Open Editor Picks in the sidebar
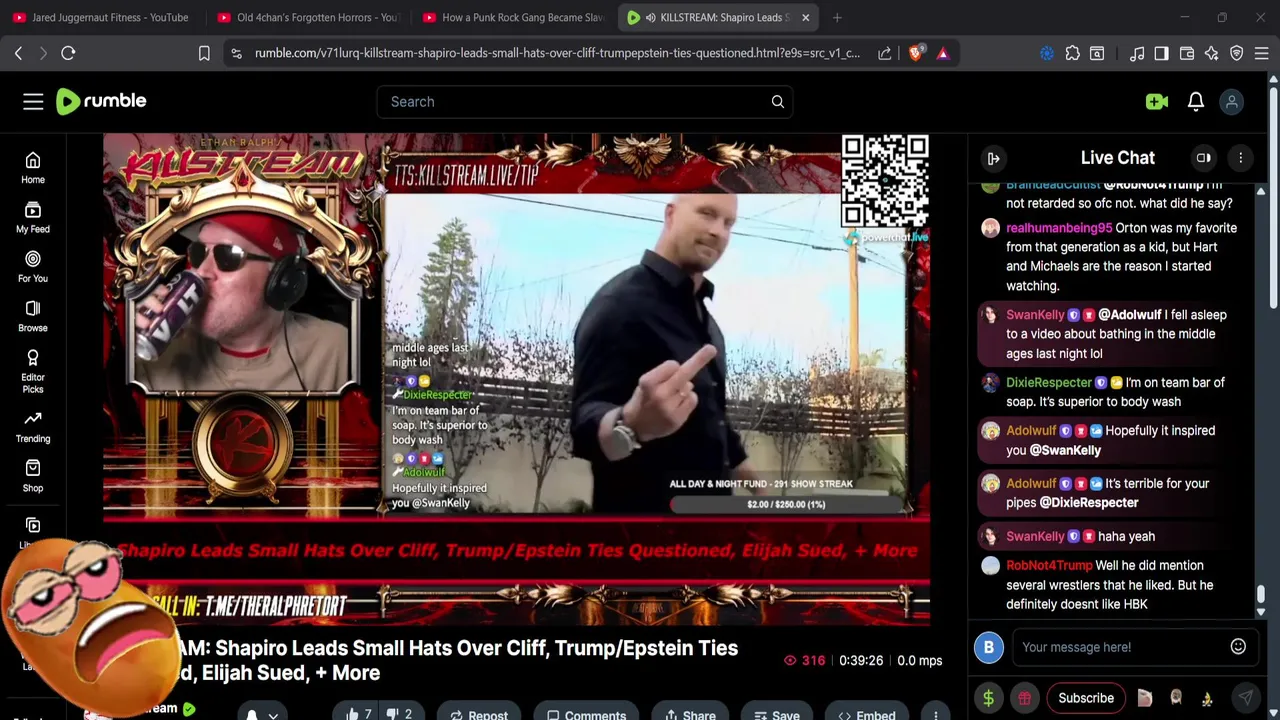Image resolution: width=1280 pixels, height=720 pixels. [33, 371]
